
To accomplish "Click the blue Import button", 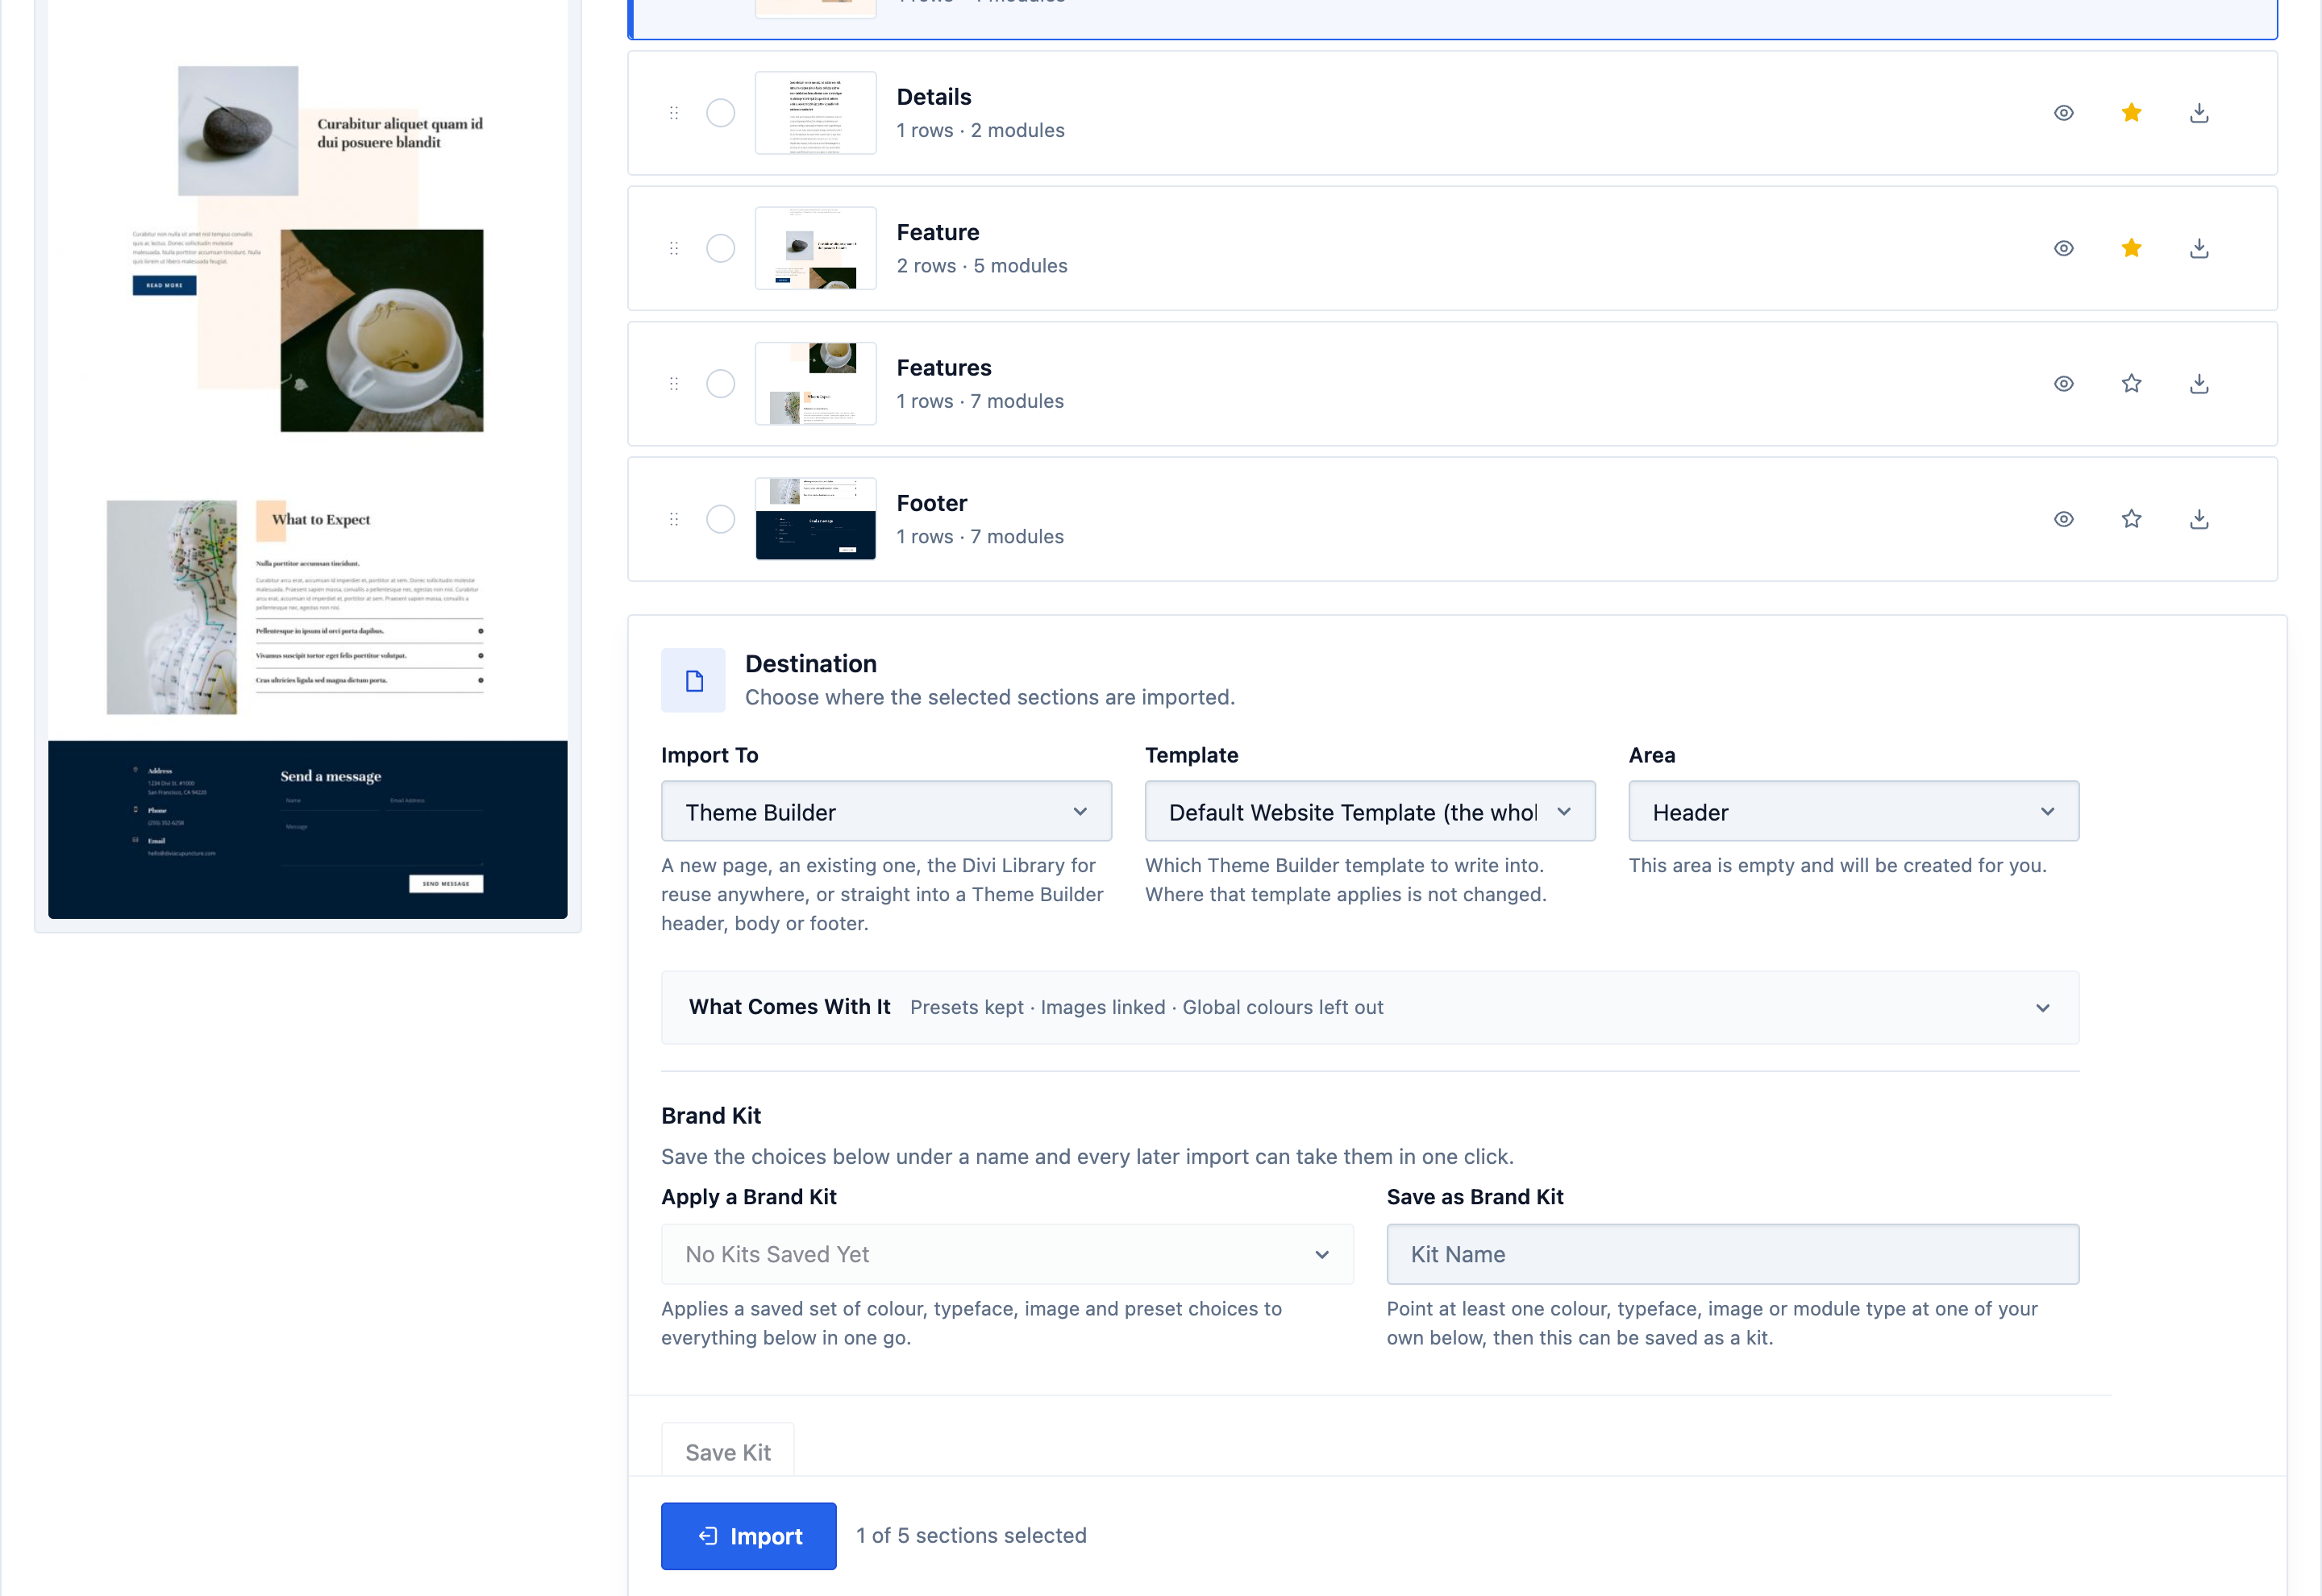I will tap(749, 1536).
